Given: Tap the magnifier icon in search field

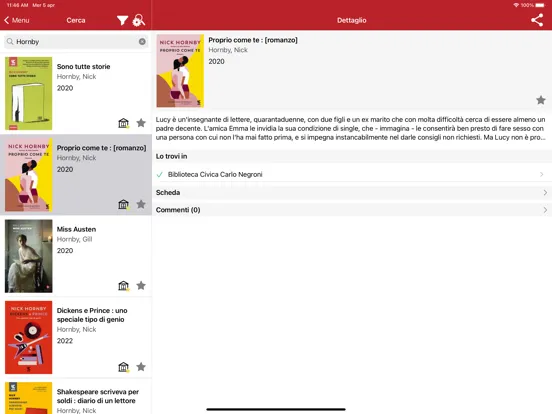Looking at the screenshot, I should point(10,42).
